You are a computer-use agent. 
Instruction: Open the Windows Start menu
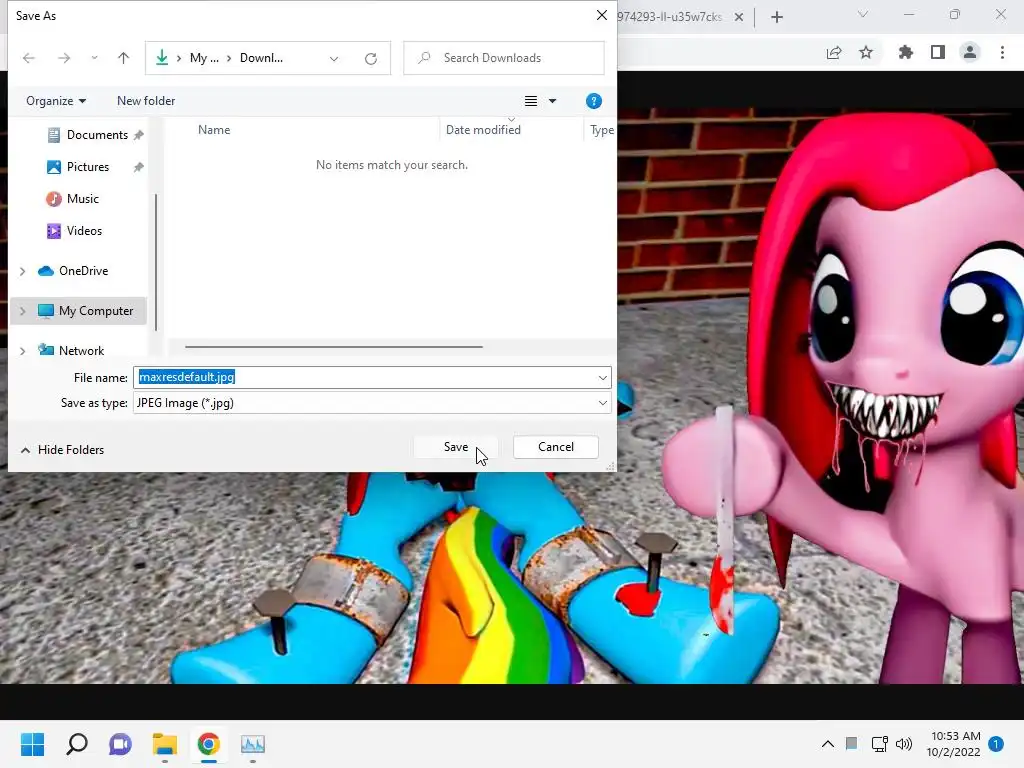32,744
